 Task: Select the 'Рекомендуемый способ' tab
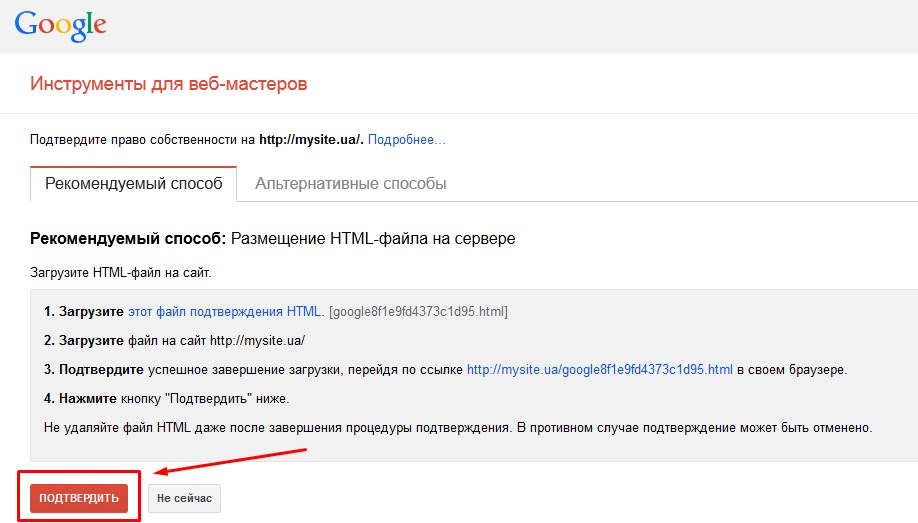tap(133, 184)
